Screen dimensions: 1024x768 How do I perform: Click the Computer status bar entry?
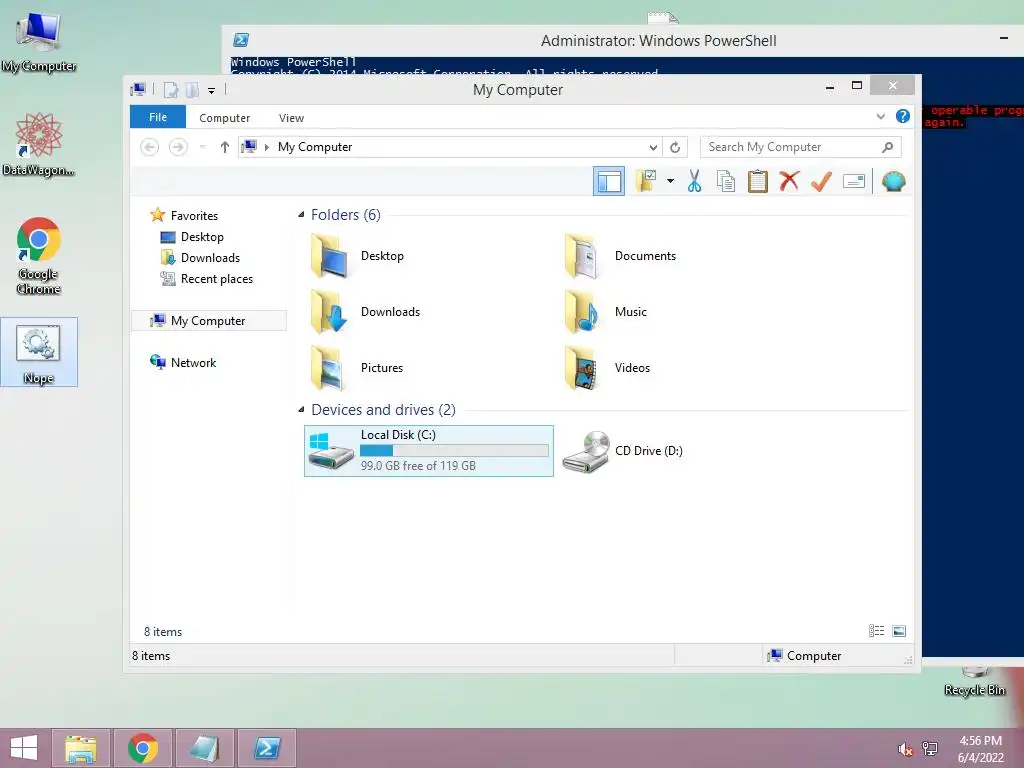coord(805,656)
